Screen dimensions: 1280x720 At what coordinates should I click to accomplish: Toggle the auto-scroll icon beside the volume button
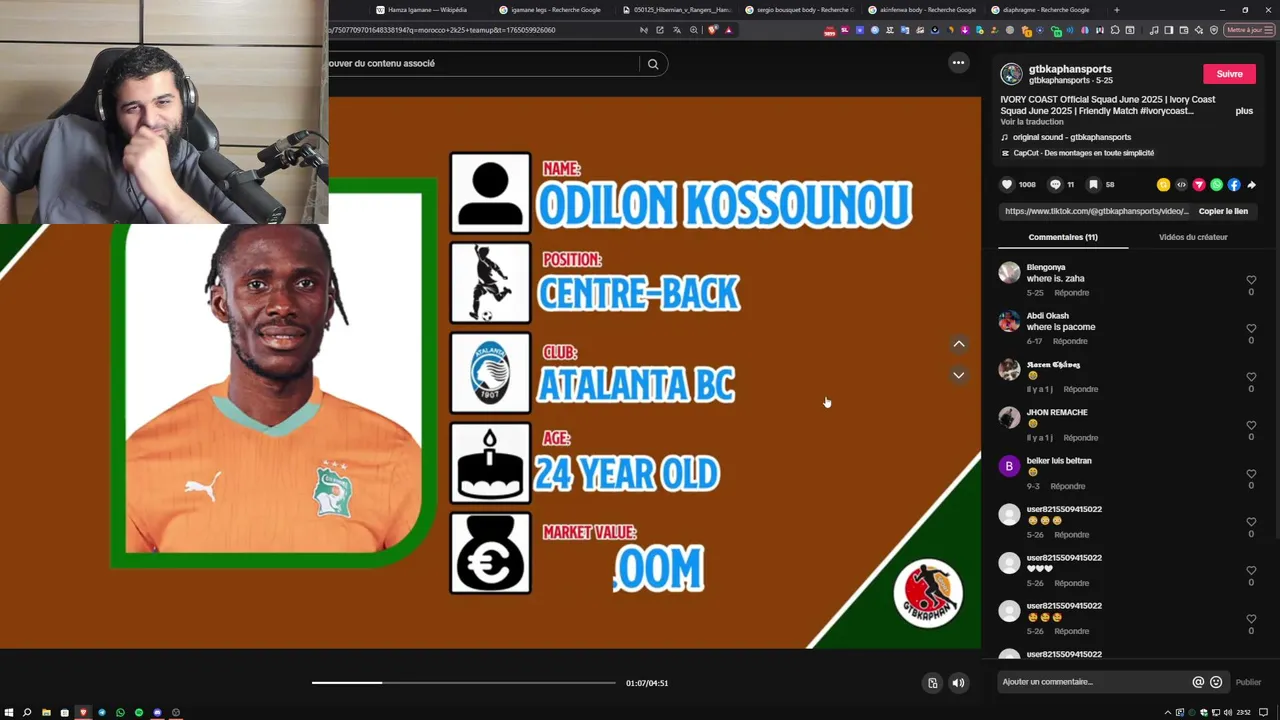click(932, 683)
